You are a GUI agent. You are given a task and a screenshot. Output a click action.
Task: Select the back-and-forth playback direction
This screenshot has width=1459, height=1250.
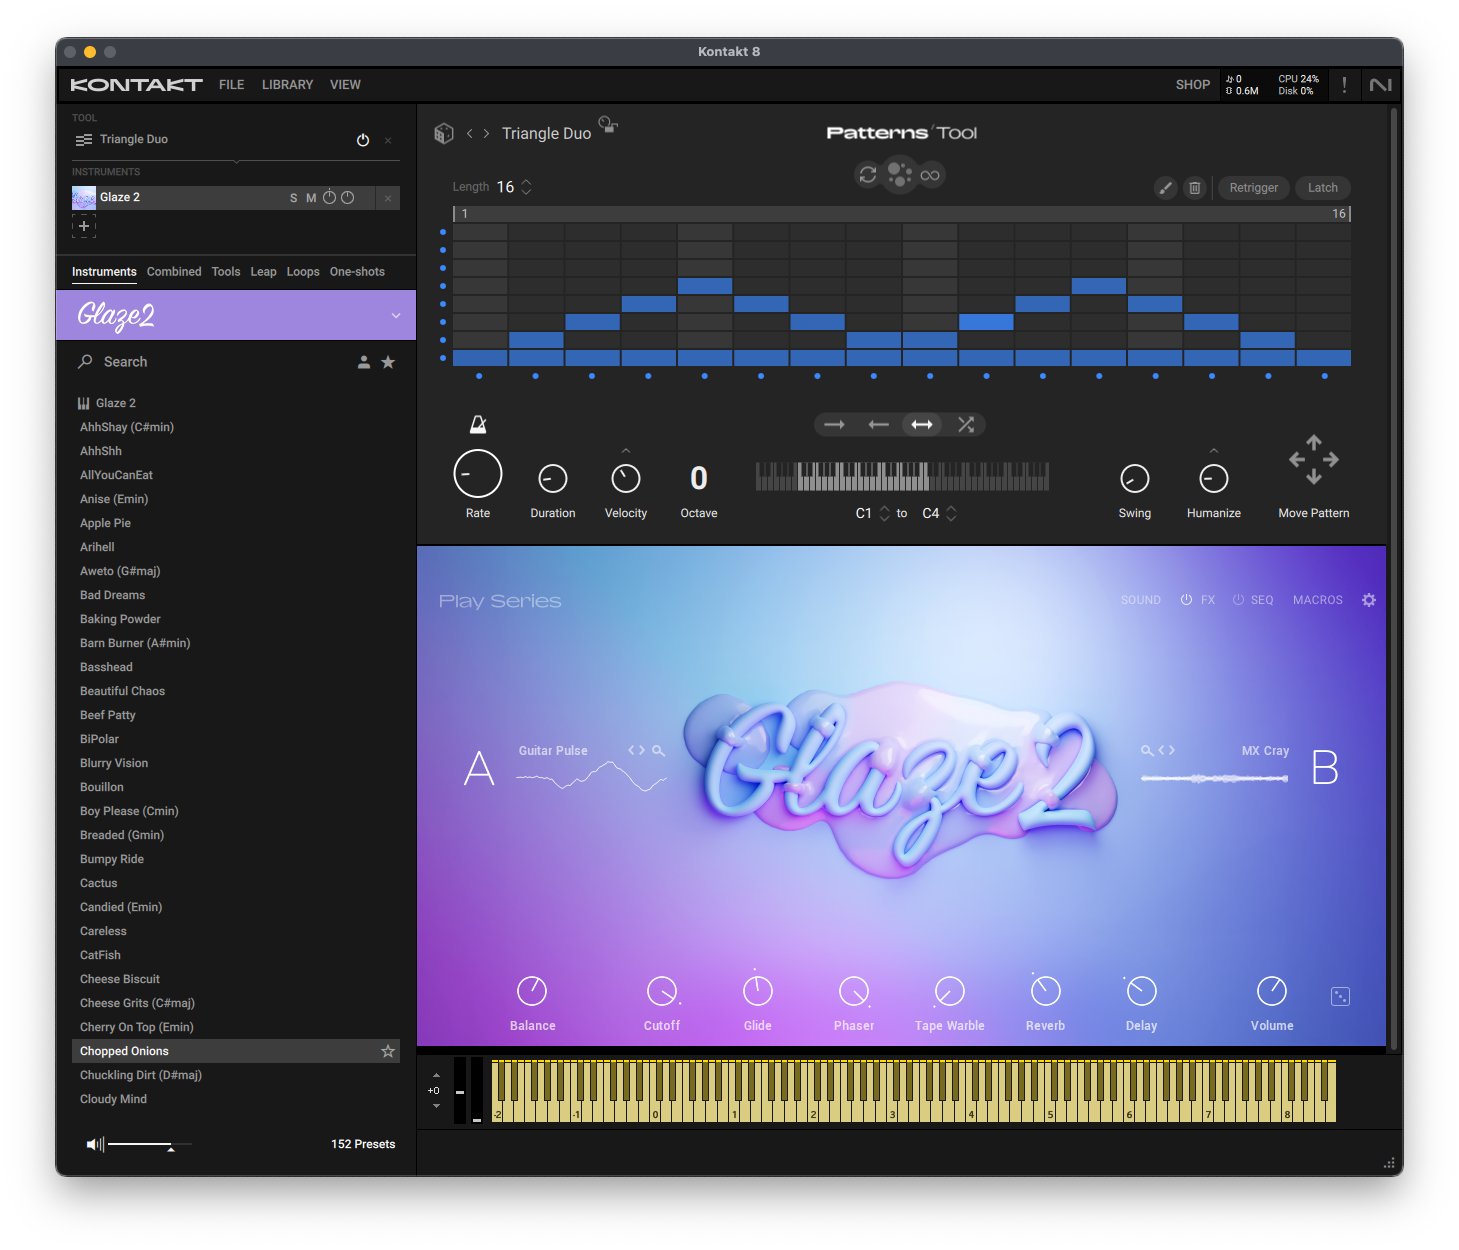(922, 425)
